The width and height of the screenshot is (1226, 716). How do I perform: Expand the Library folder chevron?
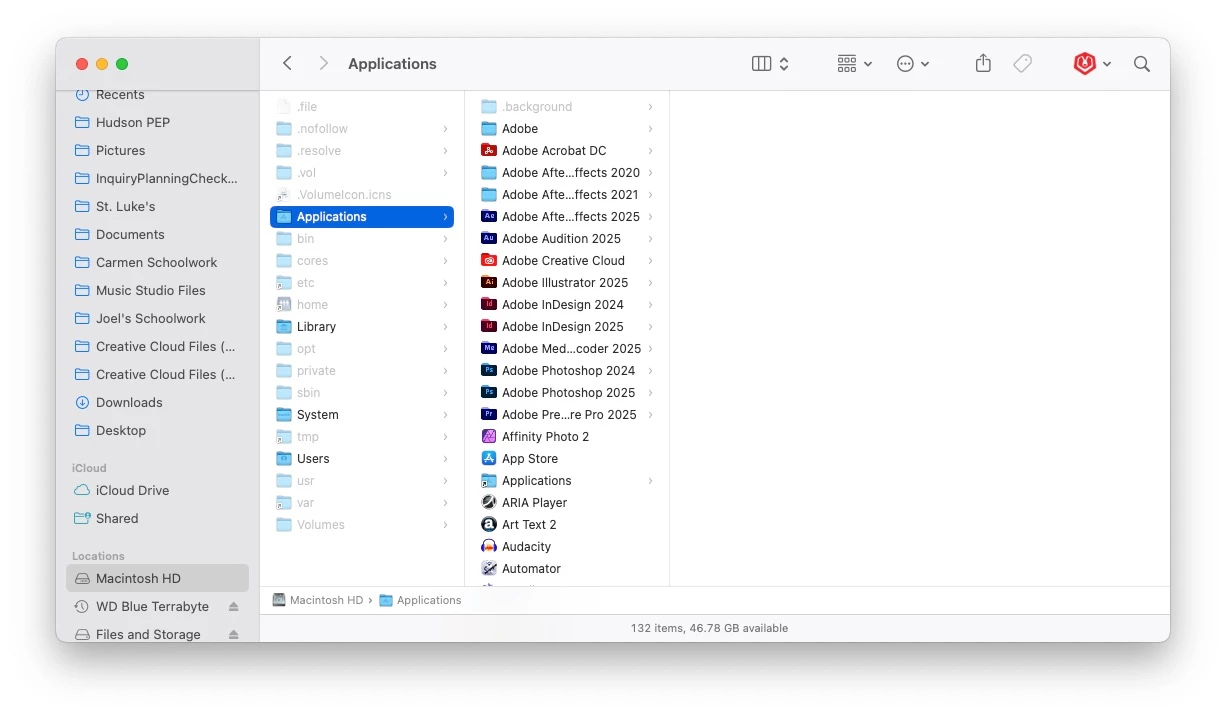point(445,326)
